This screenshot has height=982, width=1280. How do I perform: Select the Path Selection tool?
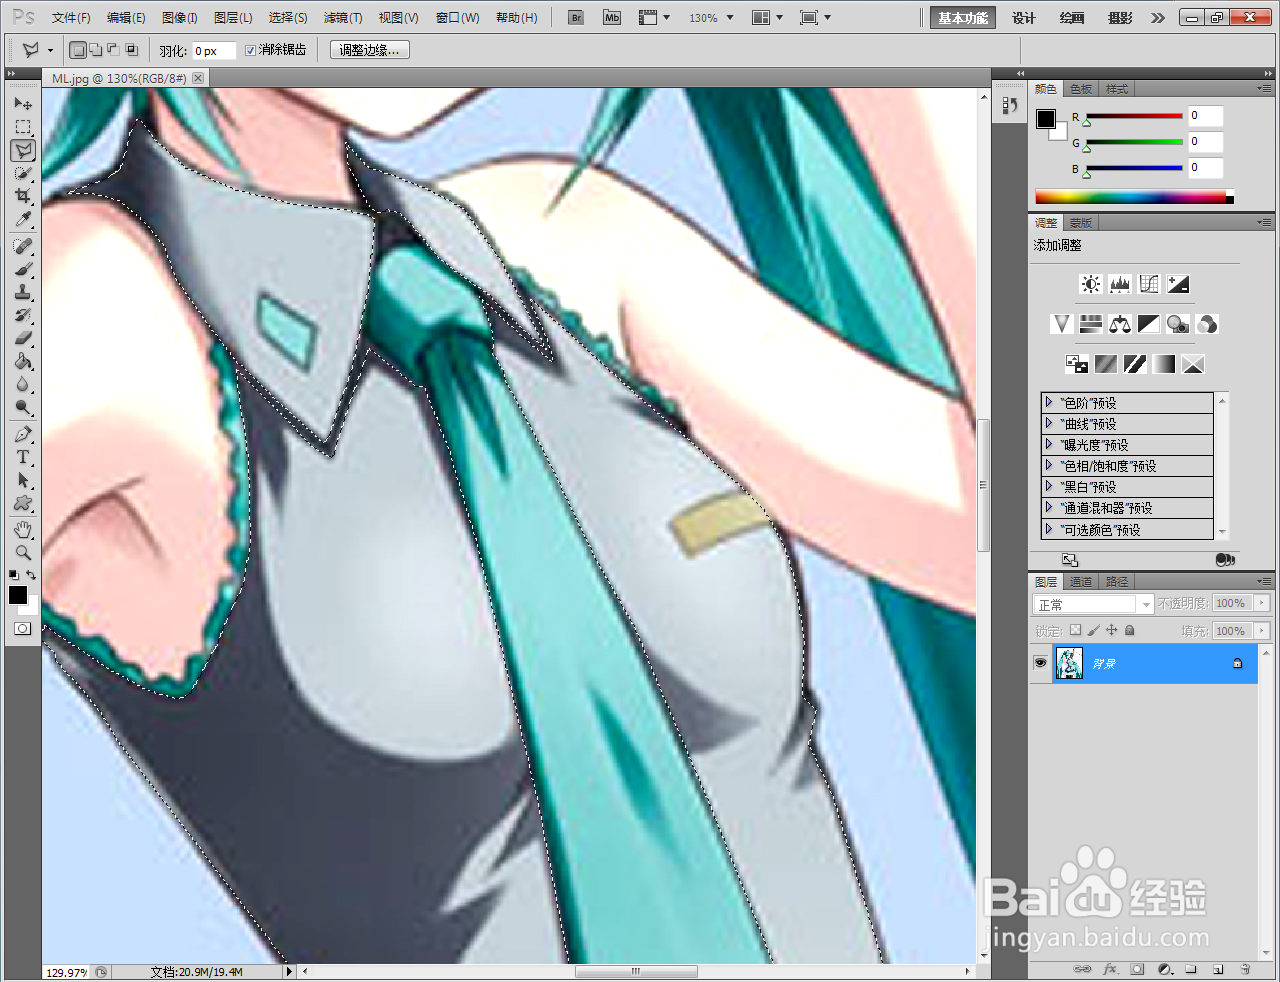click(23, 480)
